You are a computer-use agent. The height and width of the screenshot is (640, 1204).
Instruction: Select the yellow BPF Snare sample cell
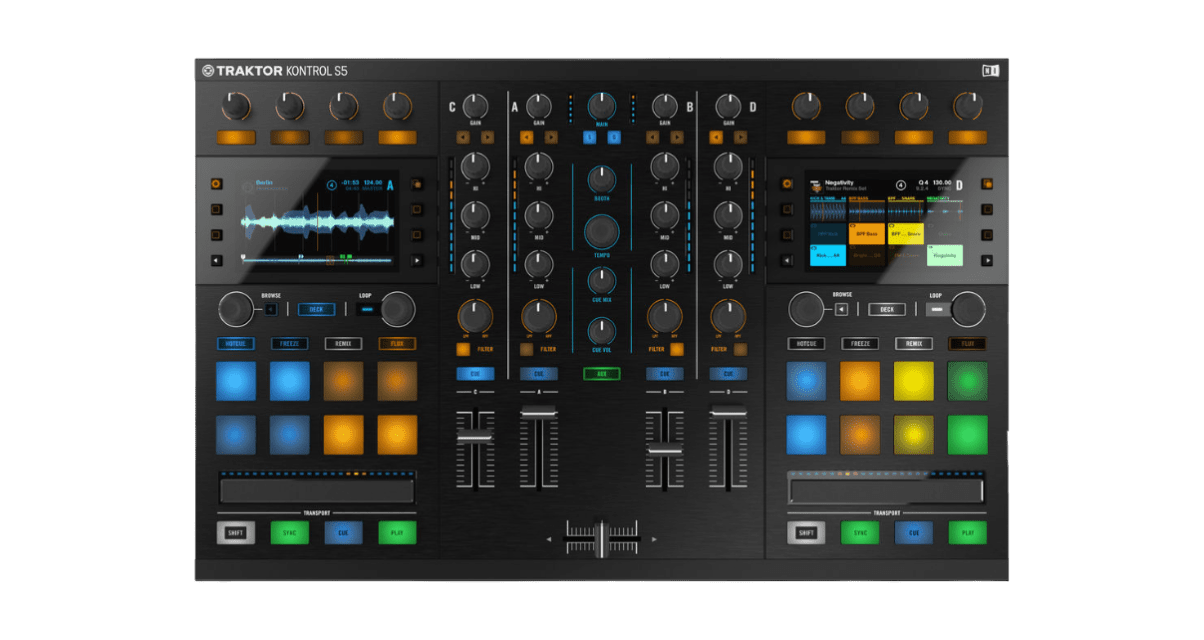click(906, 234)
